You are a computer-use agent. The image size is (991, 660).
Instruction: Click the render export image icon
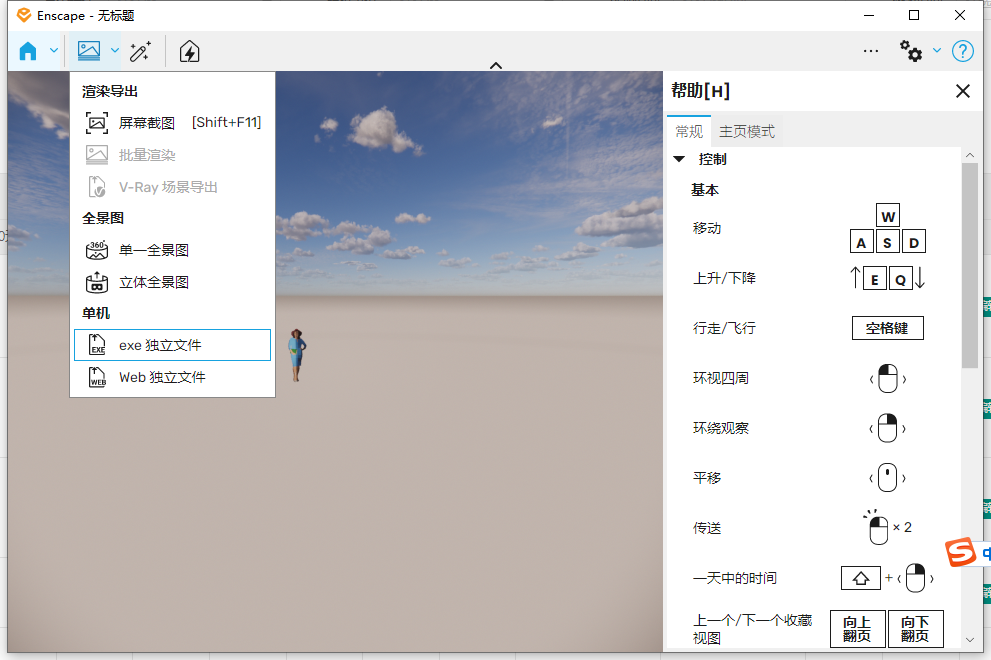(88, 51)
